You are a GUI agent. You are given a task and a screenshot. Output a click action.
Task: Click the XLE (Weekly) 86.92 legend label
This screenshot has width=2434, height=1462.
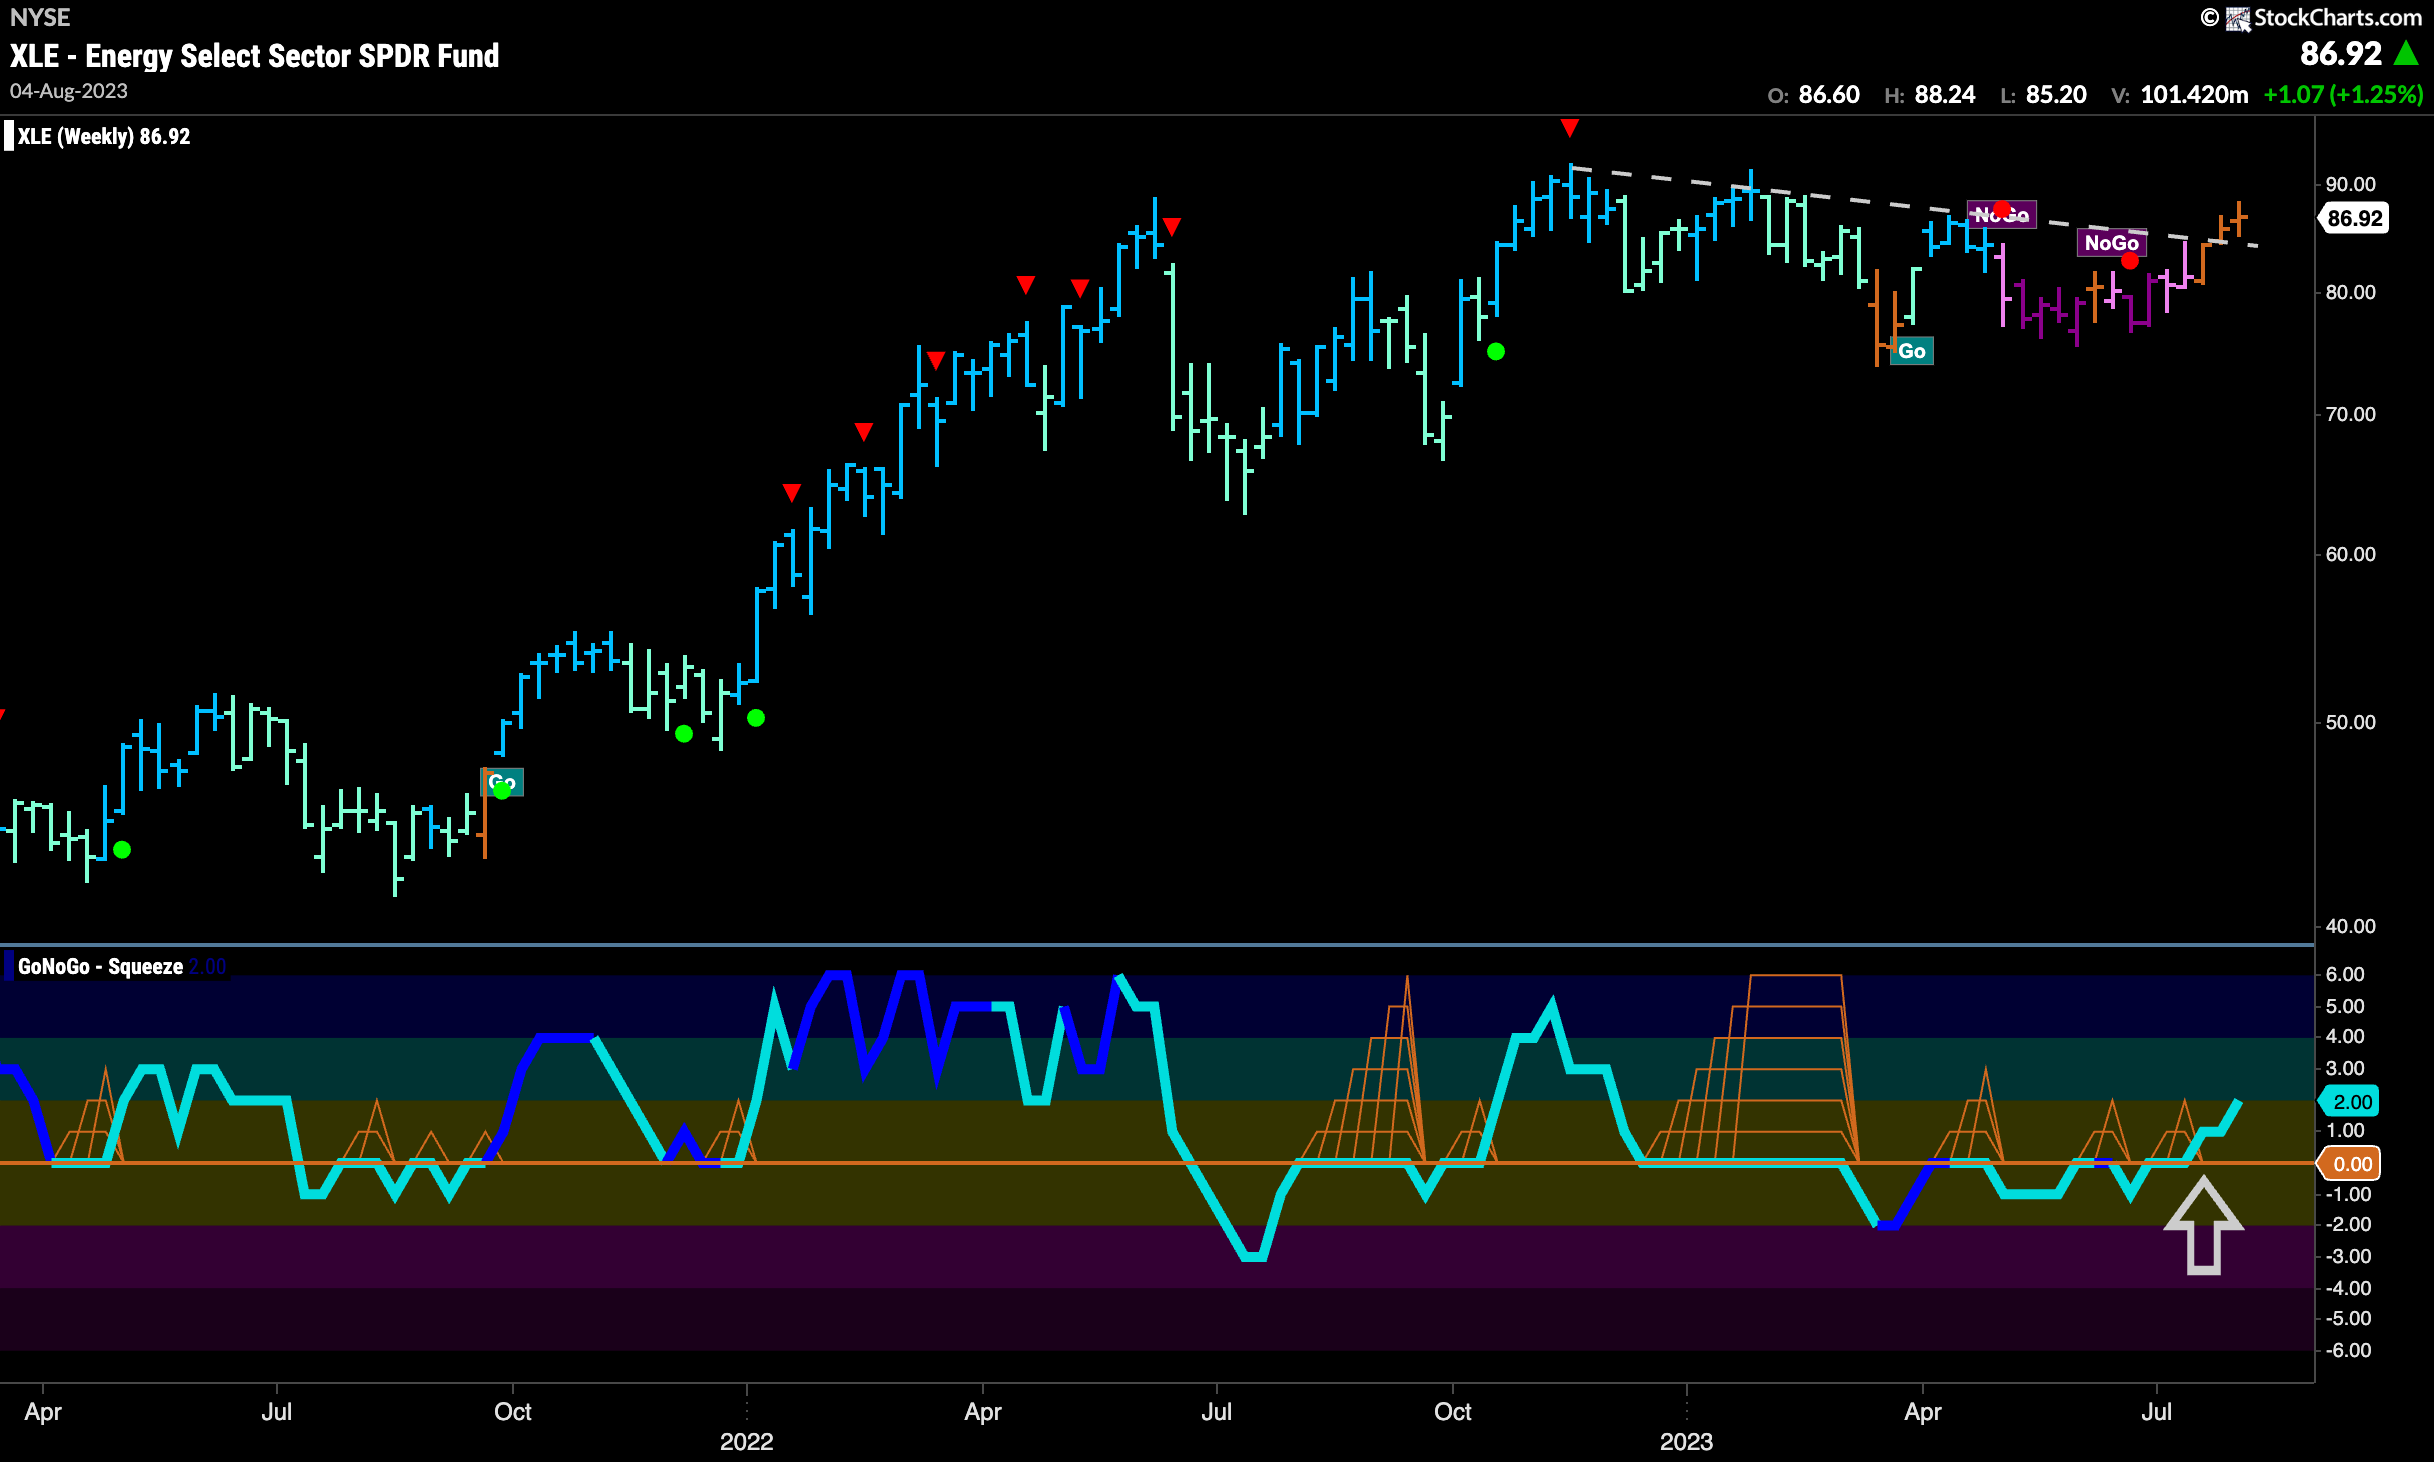click(x=104, y=136)
